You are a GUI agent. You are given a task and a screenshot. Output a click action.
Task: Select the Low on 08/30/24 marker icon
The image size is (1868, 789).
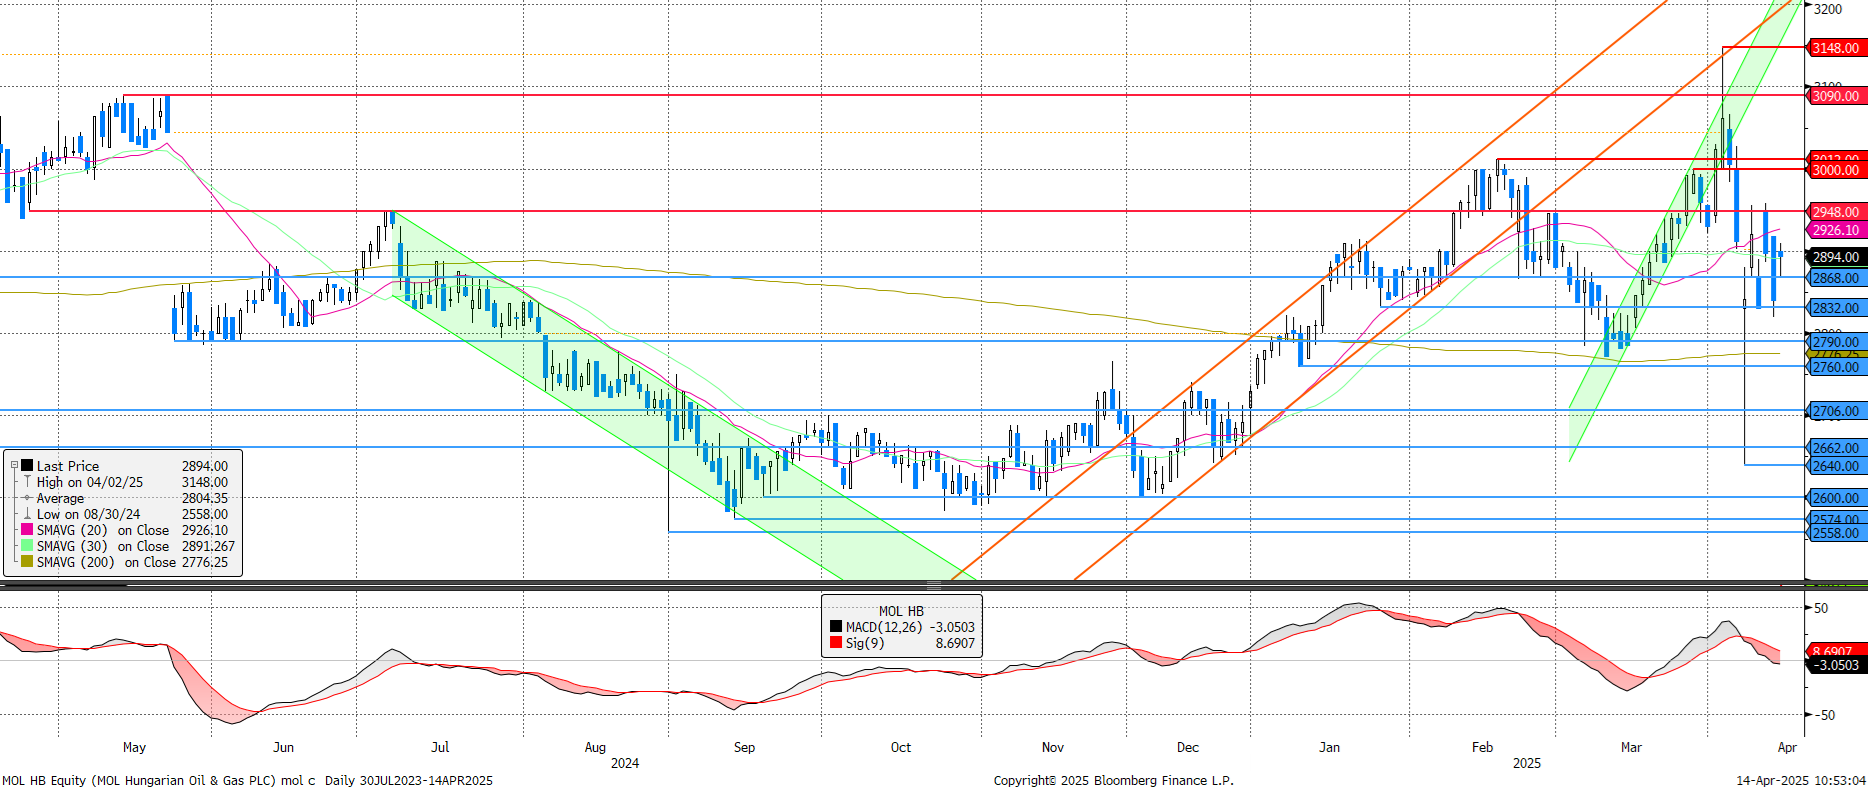click(28, 514)
